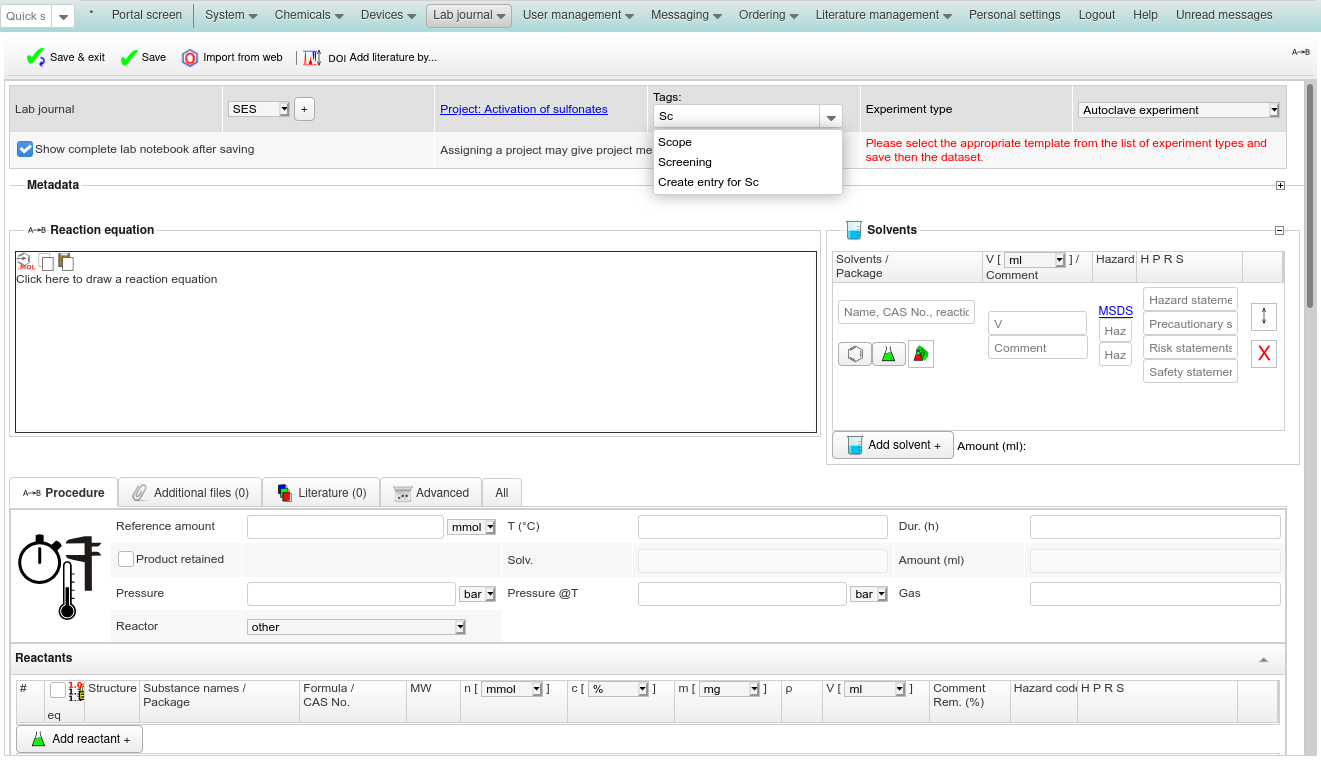The height and width of the screenshot is (760, 1321).
Task: Click the A→B icon at toolbar right
Action: click(1300, 52)
